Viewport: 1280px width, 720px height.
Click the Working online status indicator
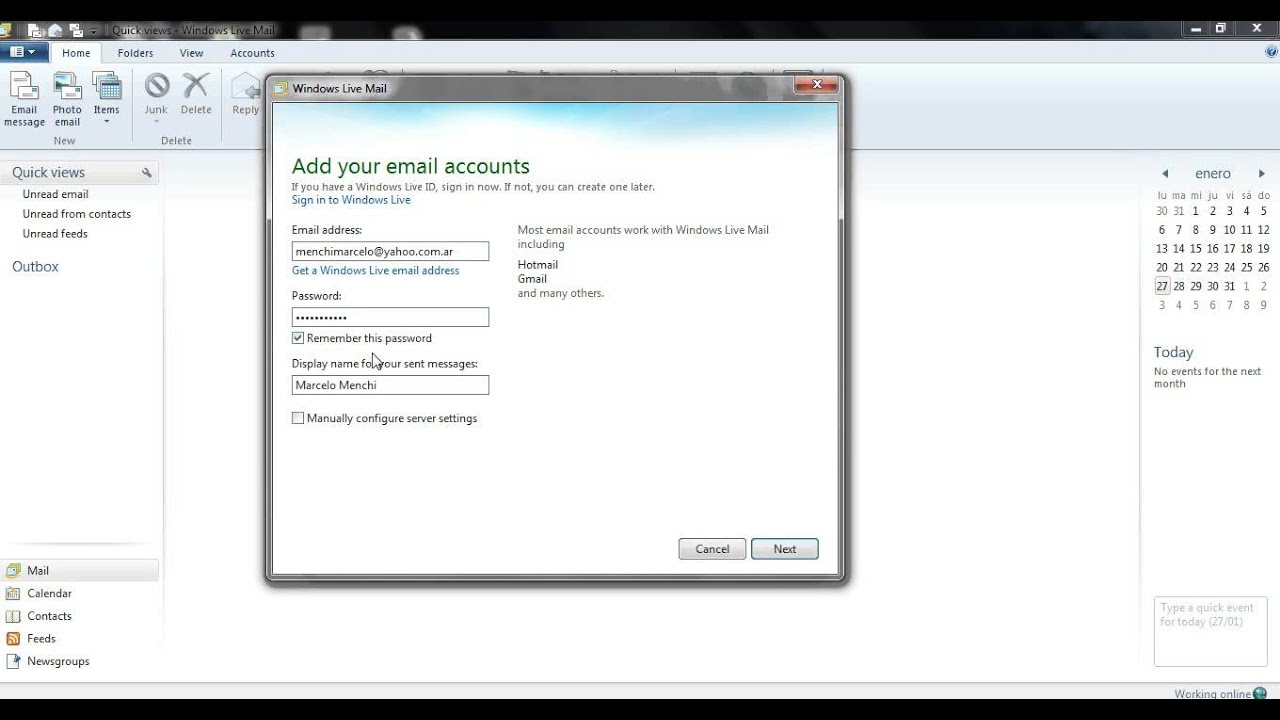point(1220,694)
